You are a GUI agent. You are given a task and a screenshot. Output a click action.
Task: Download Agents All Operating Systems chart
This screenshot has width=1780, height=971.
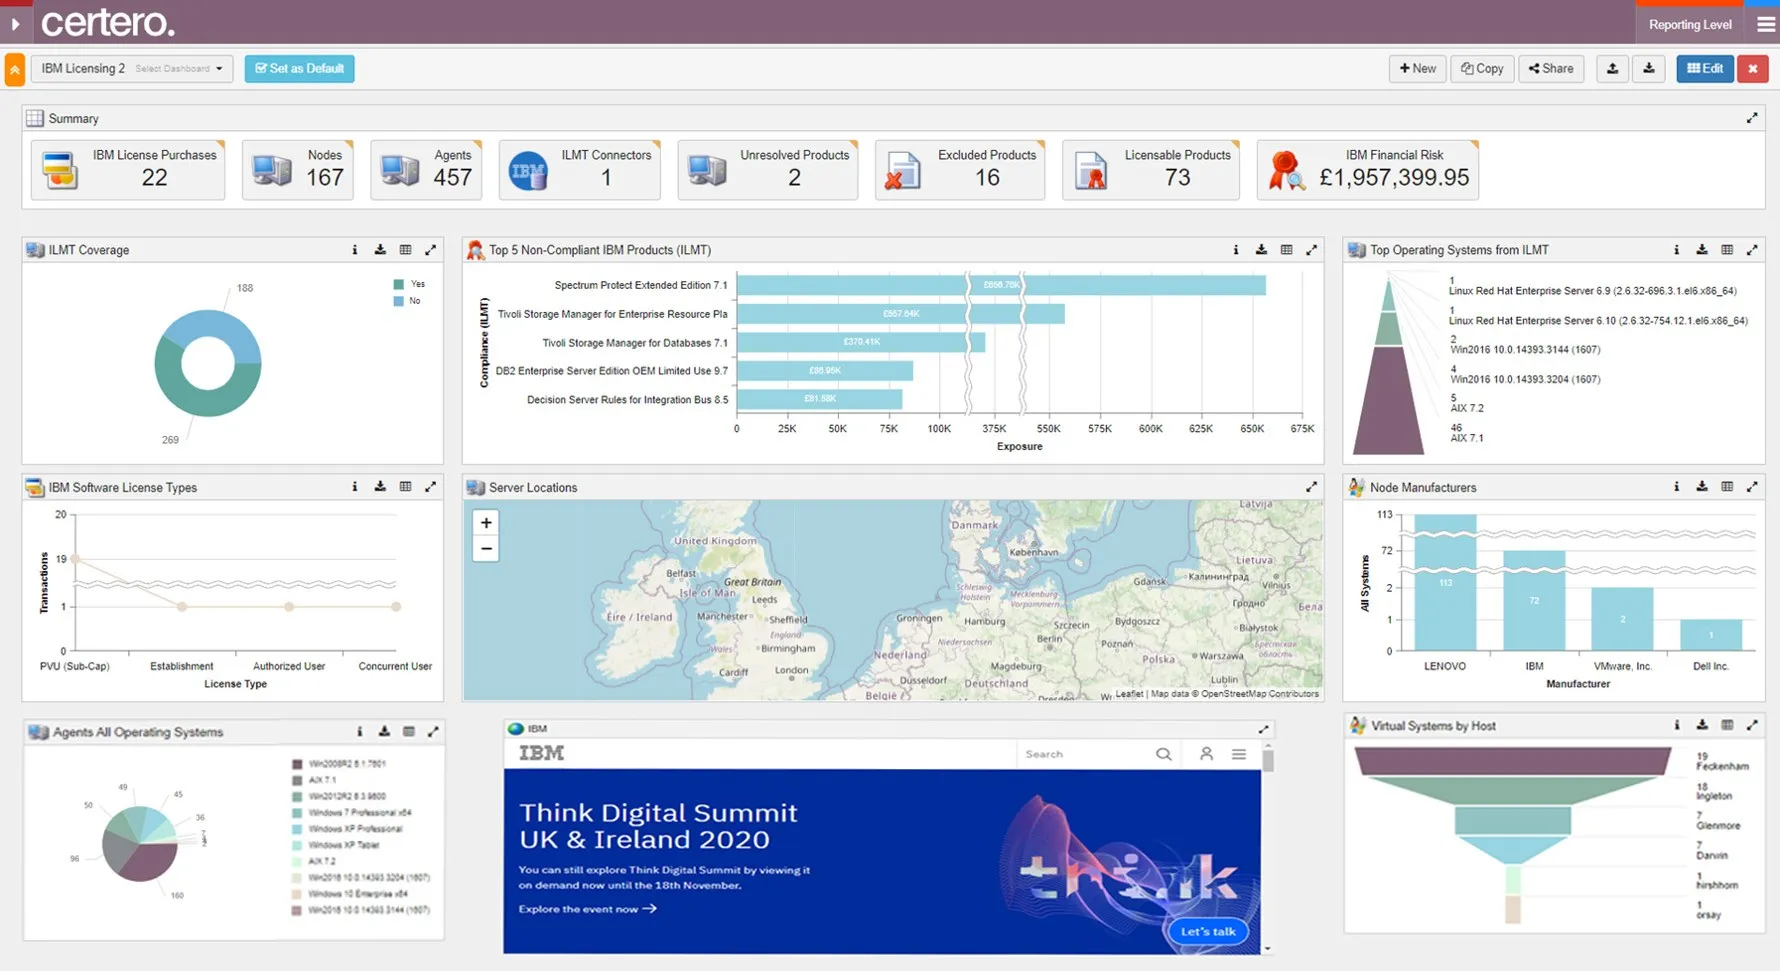[384, 732]
